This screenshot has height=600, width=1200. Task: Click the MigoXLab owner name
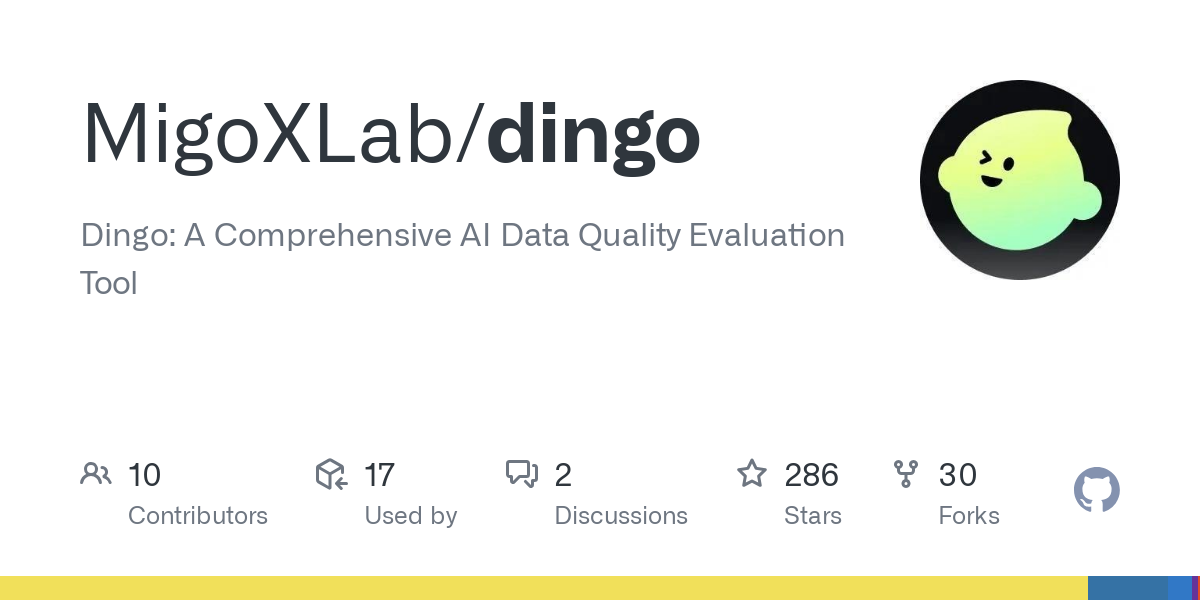(267, 134)
